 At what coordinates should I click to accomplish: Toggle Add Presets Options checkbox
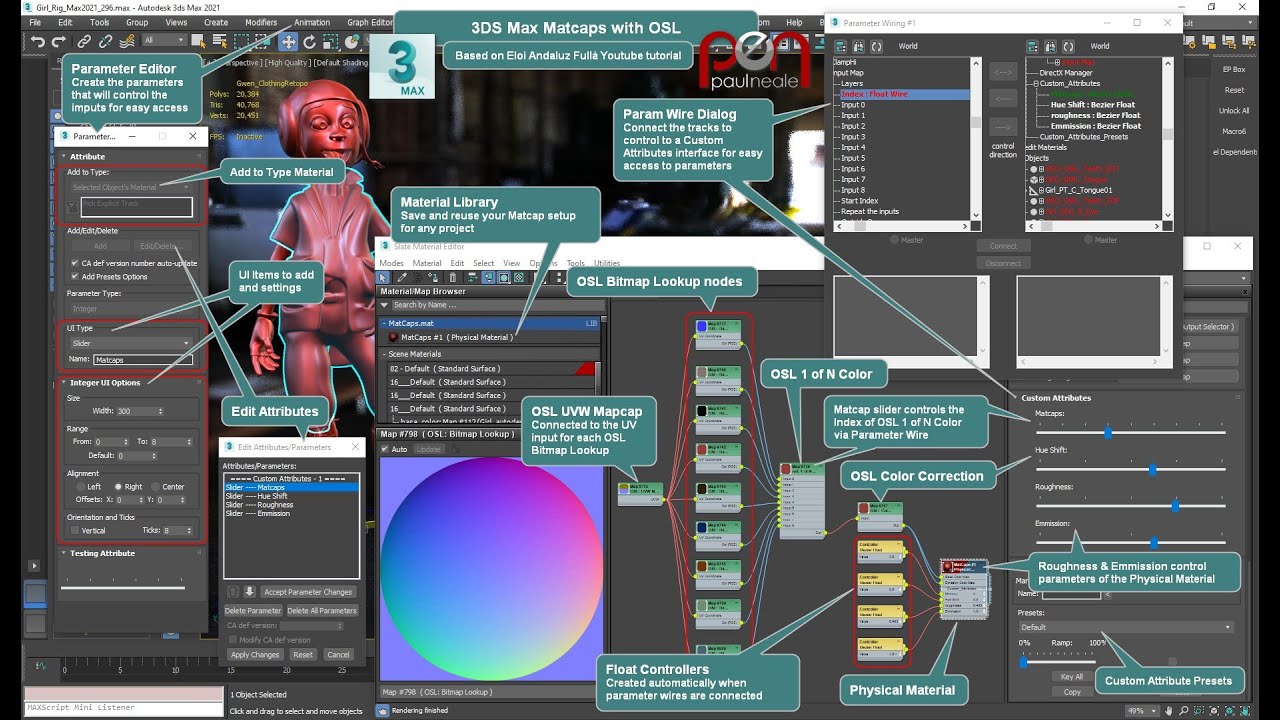(x=75, y=277)
